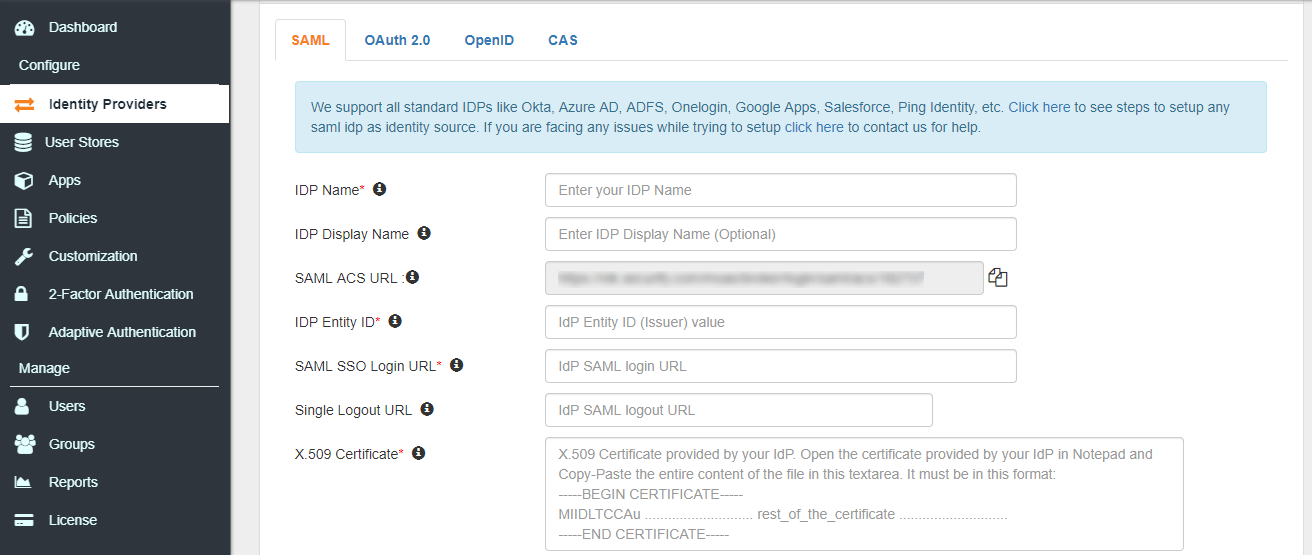Switch to the SAML tab

click(x=310, y=40)
